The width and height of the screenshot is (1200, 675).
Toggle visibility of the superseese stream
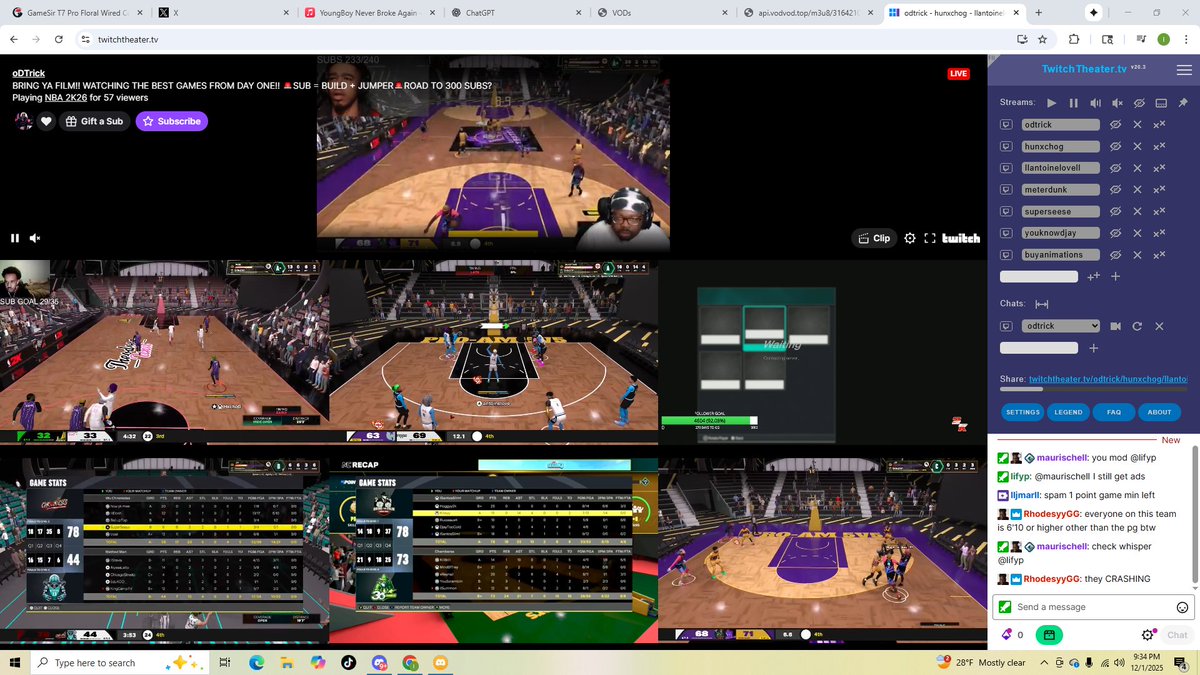tap(1115, 212)
